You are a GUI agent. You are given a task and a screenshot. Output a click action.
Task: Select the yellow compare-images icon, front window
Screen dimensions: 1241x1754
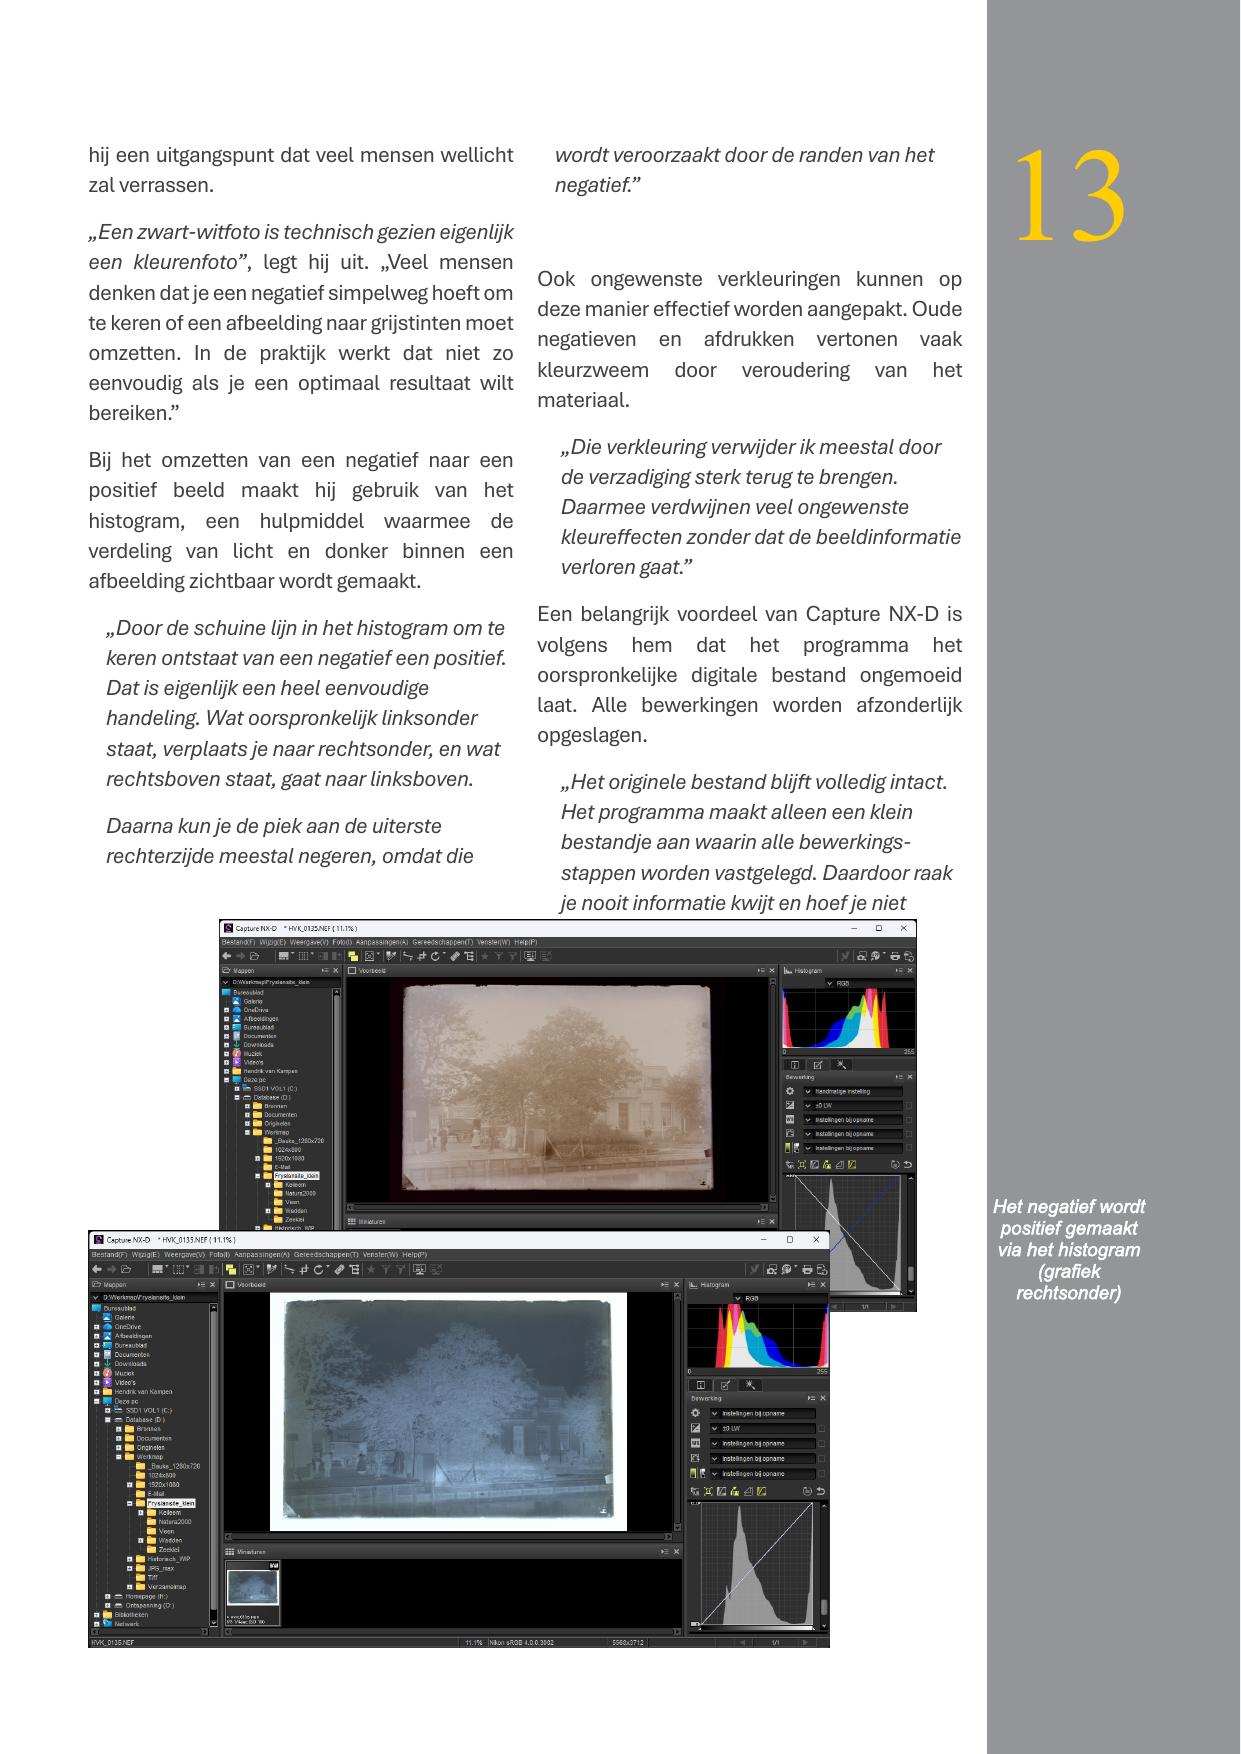(231, 1269)
